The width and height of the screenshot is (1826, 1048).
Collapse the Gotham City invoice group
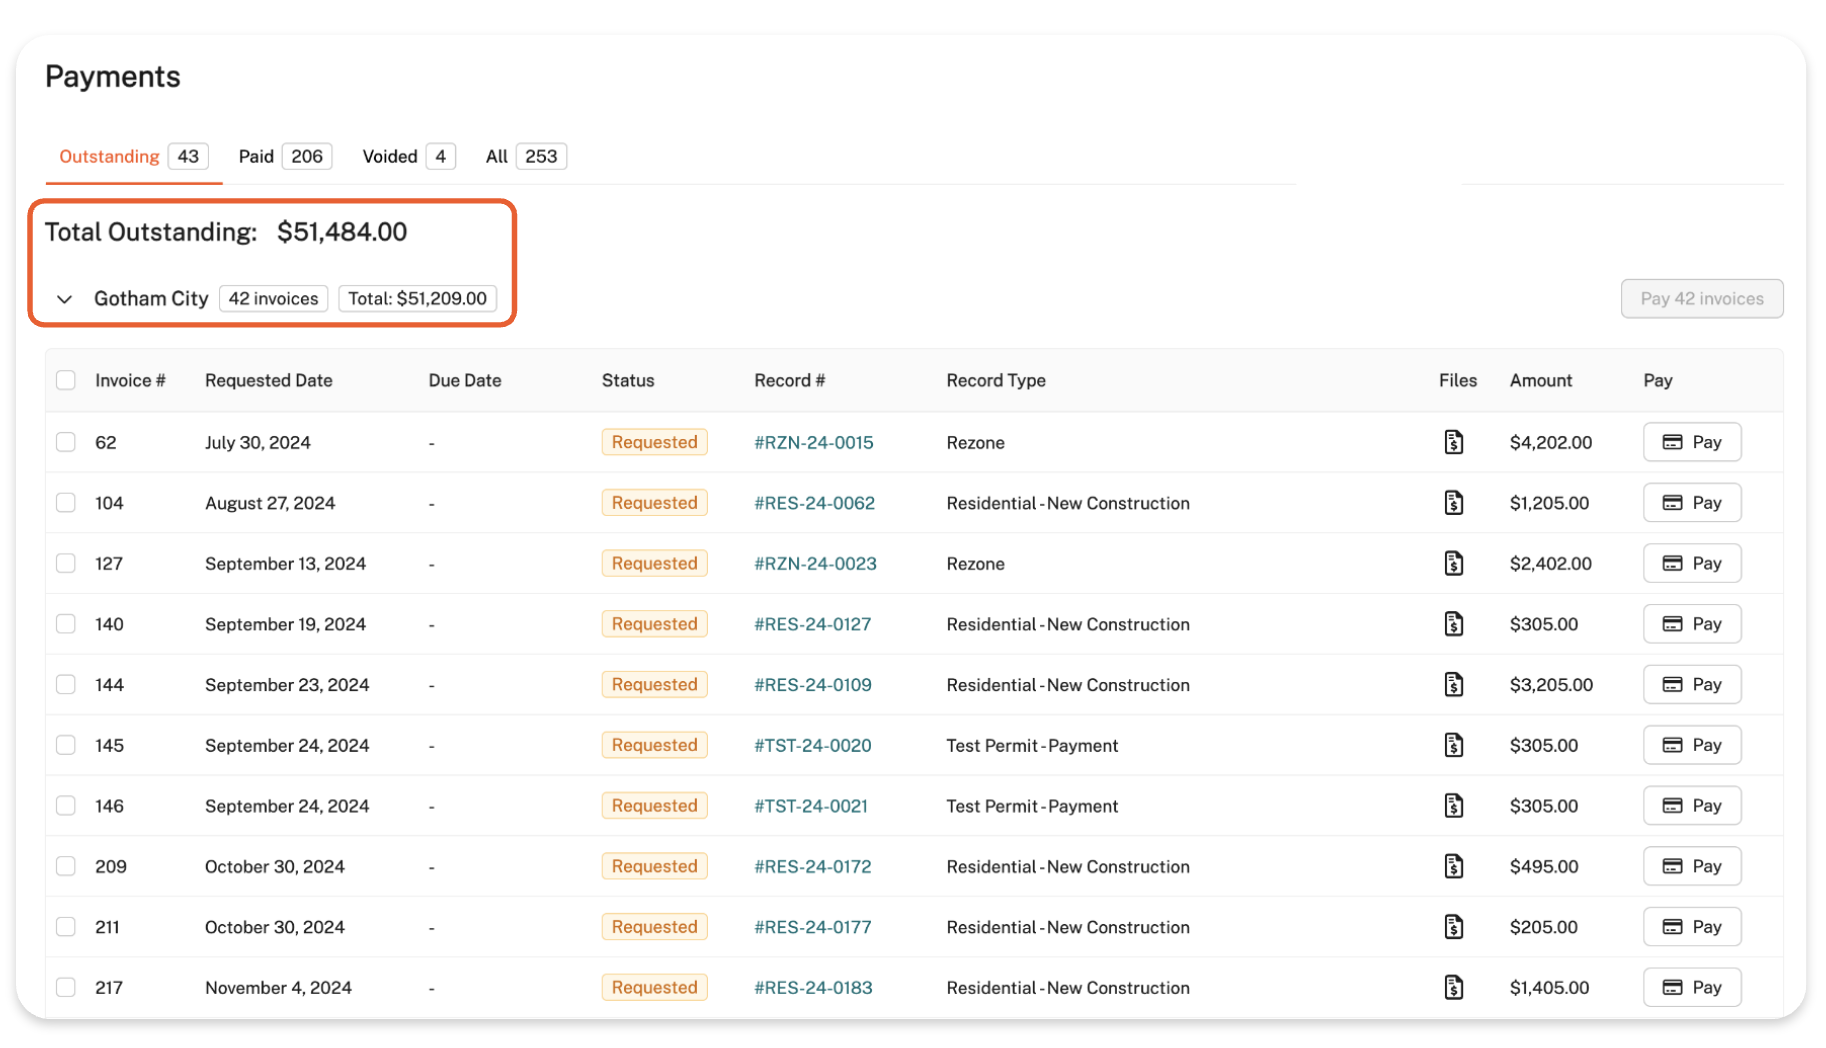click(x=65, y=299)
